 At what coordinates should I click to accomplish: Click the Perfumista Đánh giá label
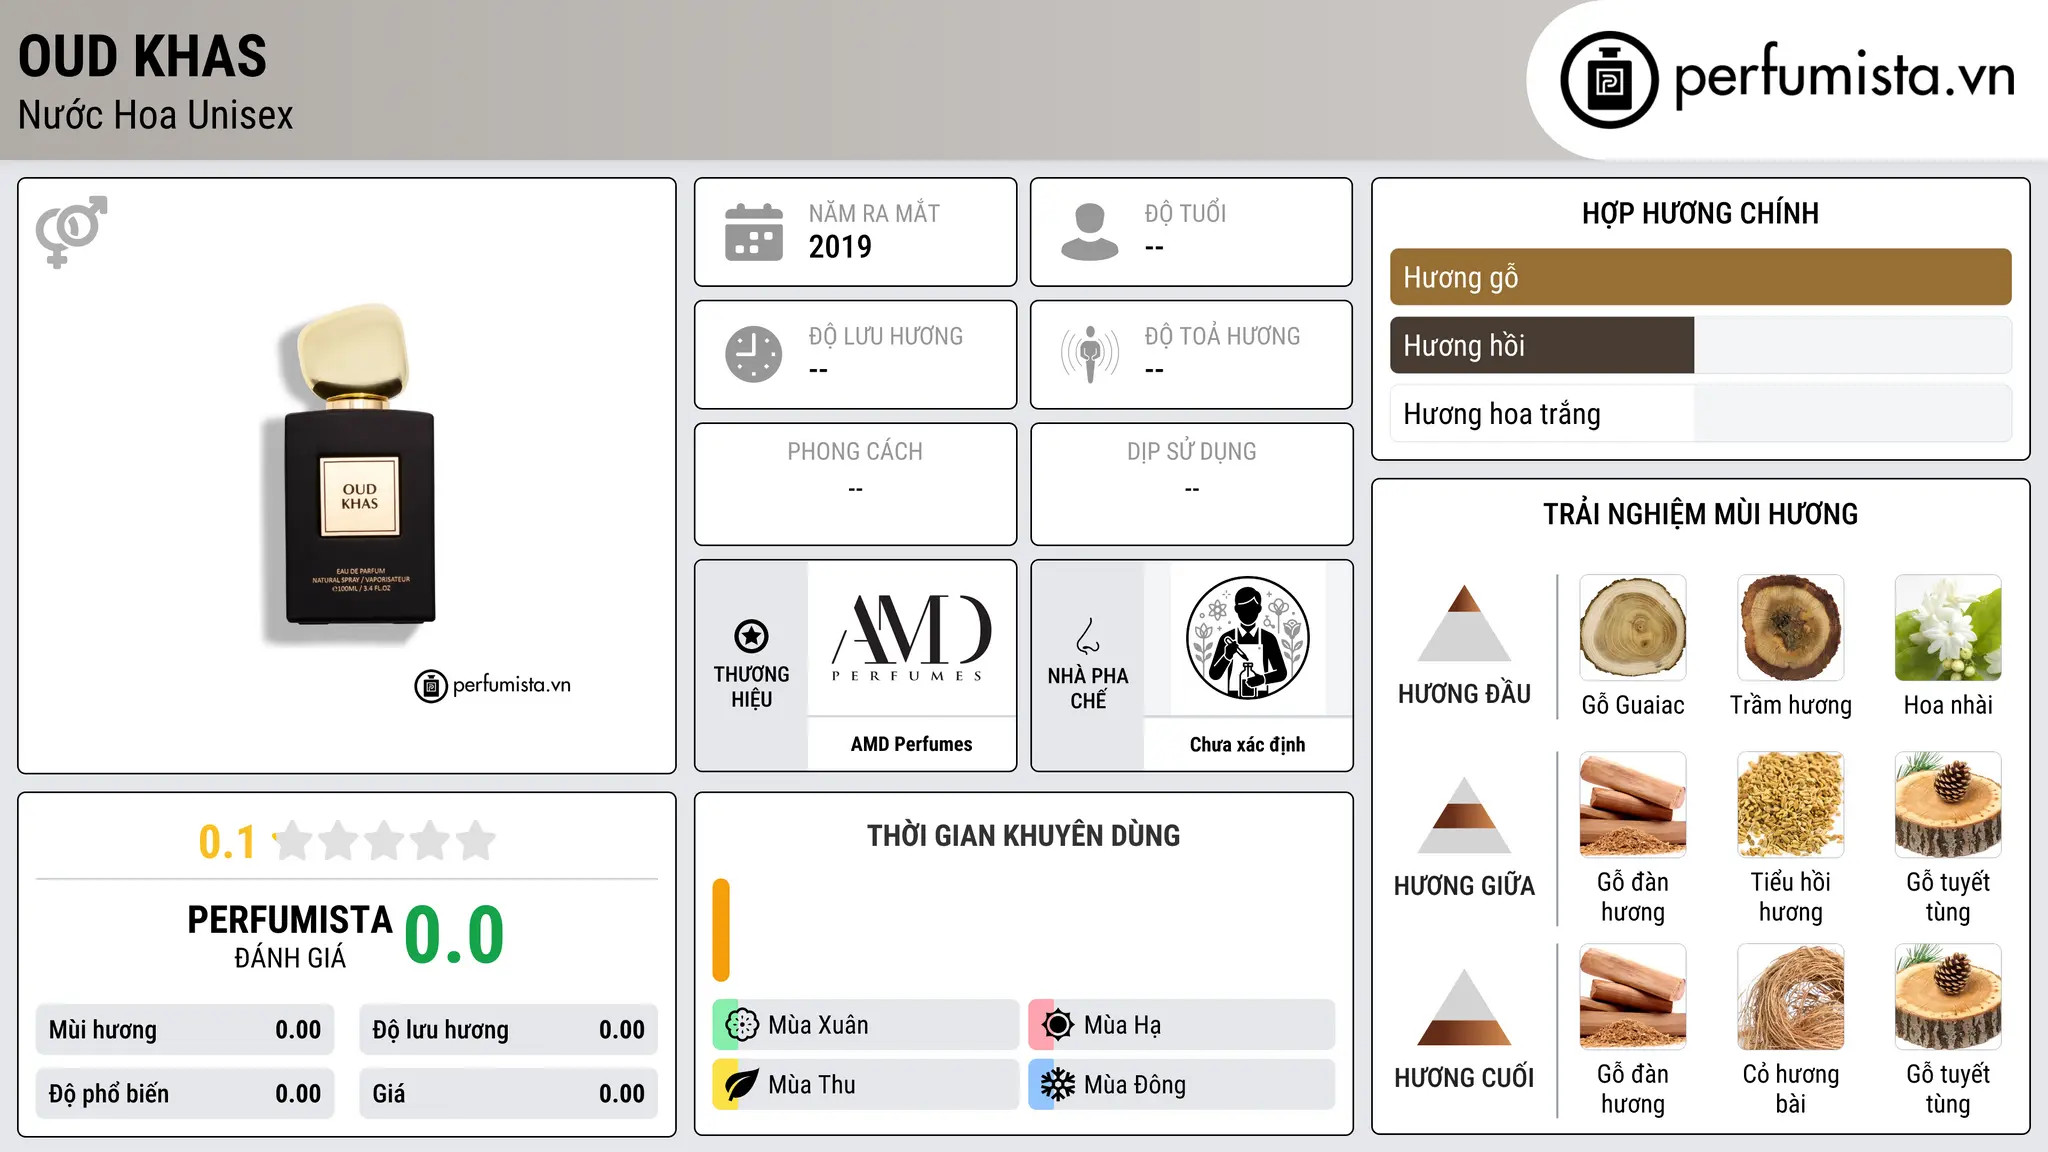tap(290, 936)
